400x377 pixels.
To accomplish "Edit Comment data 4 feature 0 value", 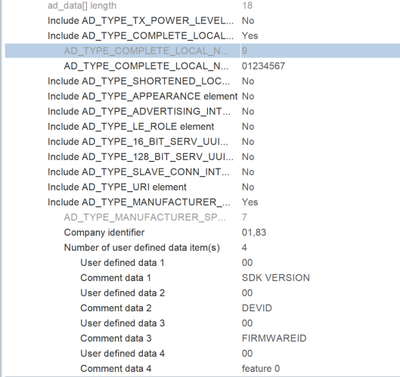I will tap(261, 369).
